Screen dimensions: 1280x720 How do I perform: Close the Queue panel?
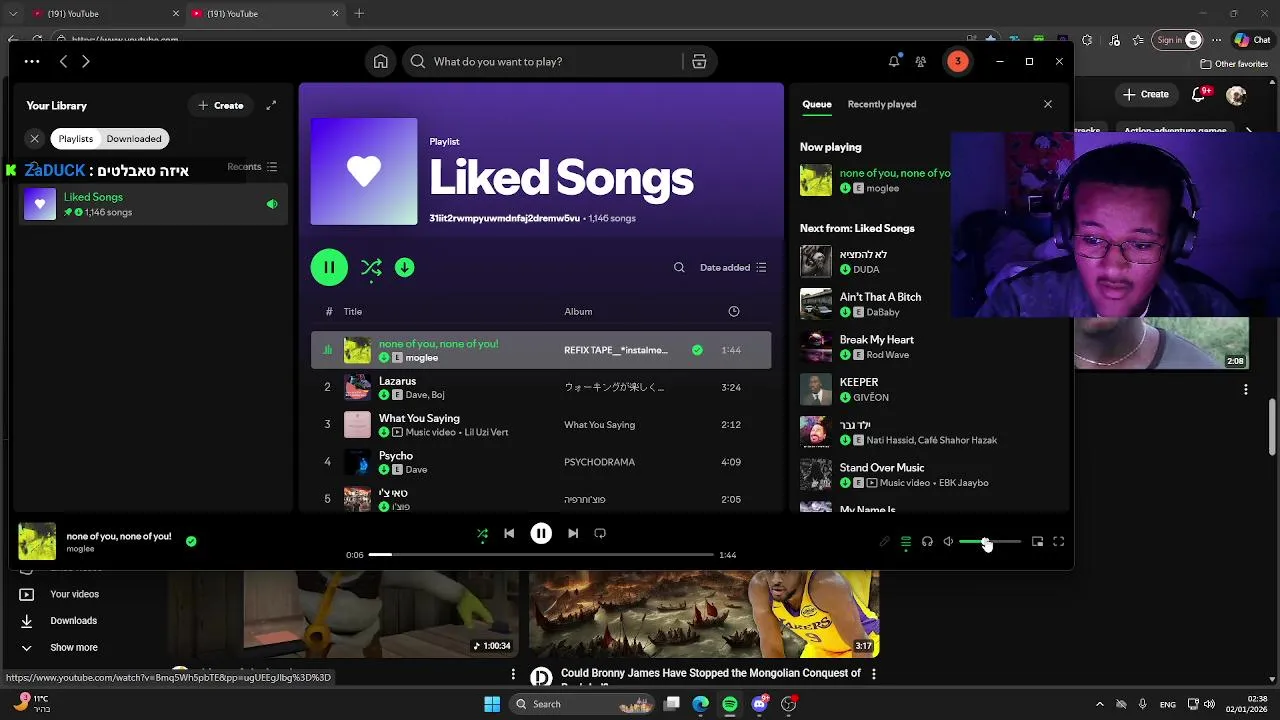pos(1048,104)
